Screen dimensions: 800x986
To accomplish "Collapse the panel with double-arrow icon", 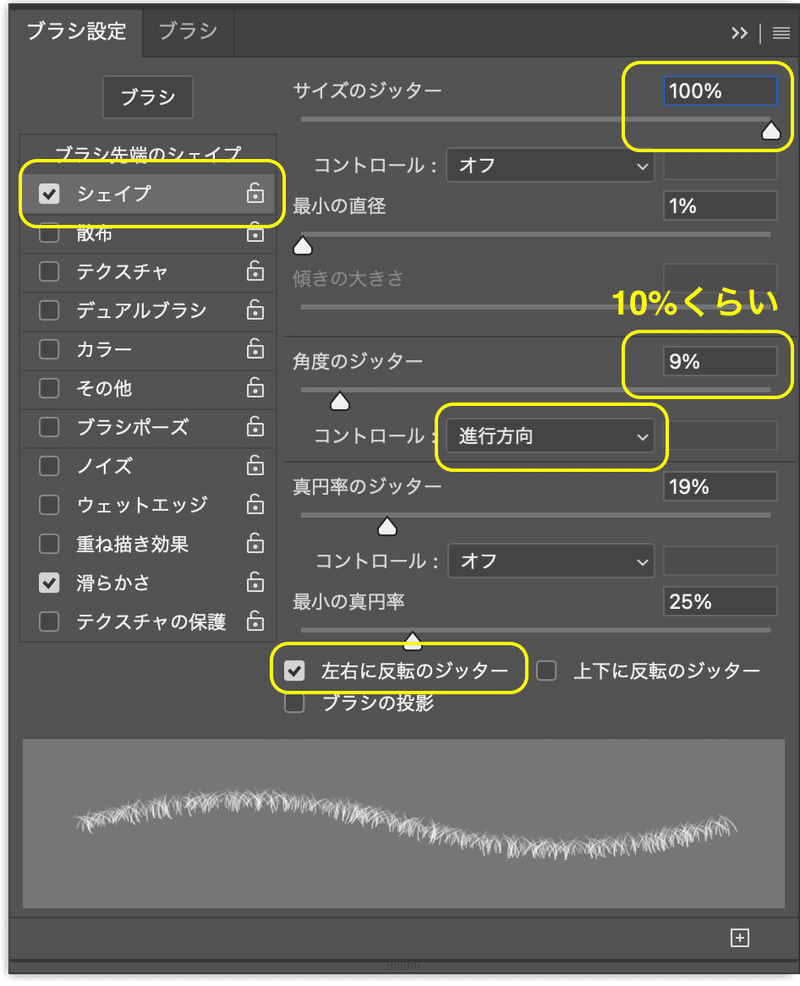I will pyautogui.click(x=740, y=33).
